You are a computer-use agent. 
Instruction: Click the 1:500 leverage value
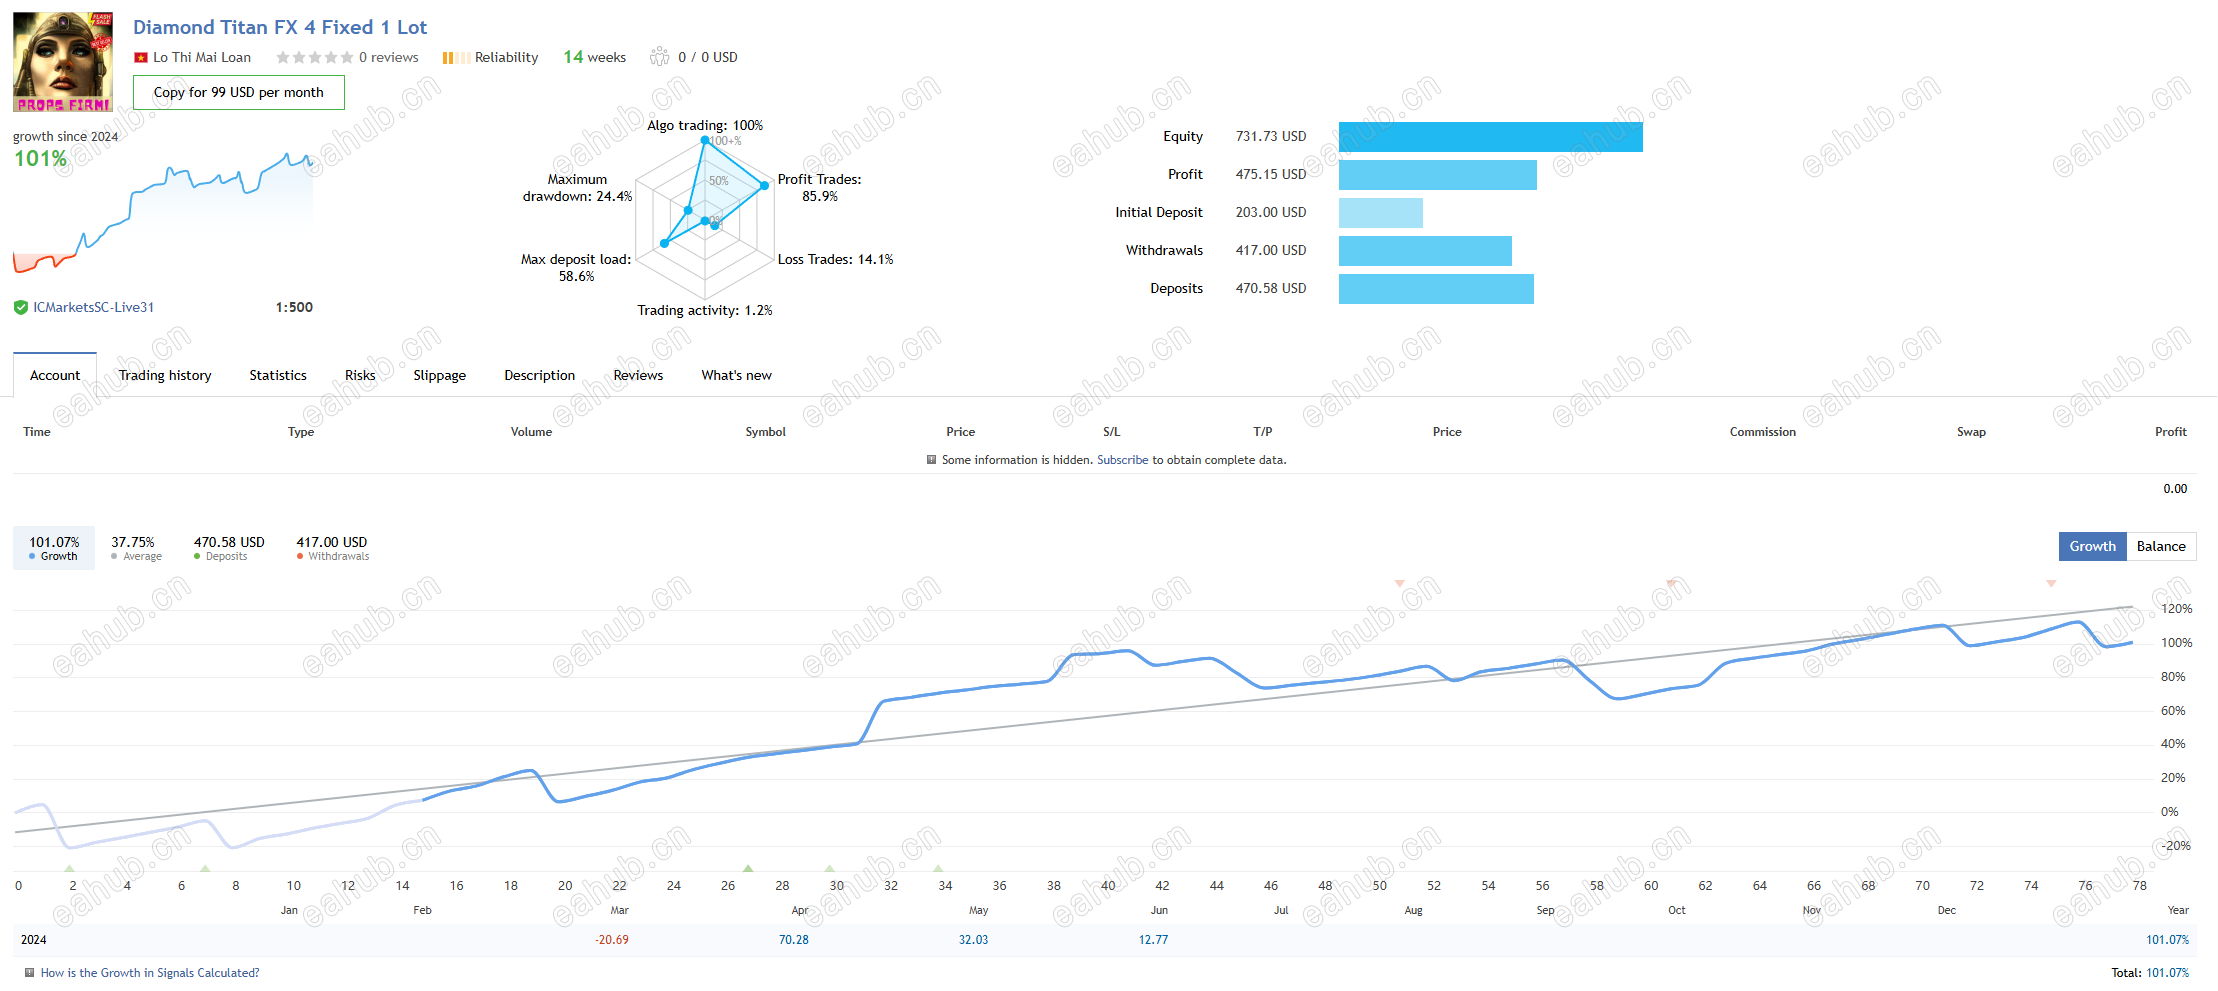point(294,307)
